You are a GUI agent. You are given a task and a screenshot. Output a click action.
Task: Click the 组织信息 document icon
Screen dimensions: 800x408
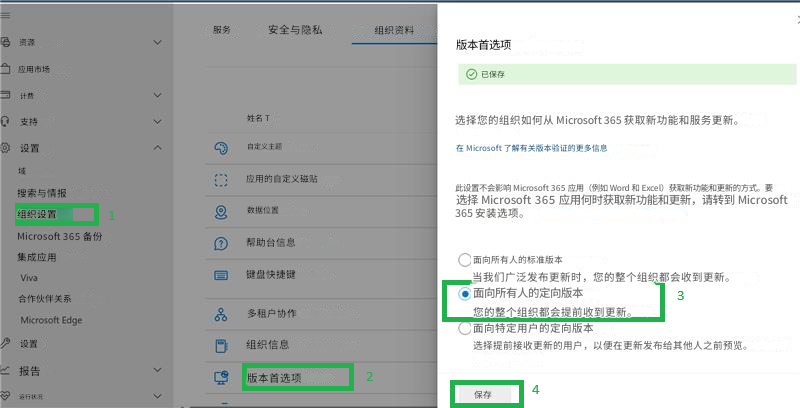[x=221, y=346]
